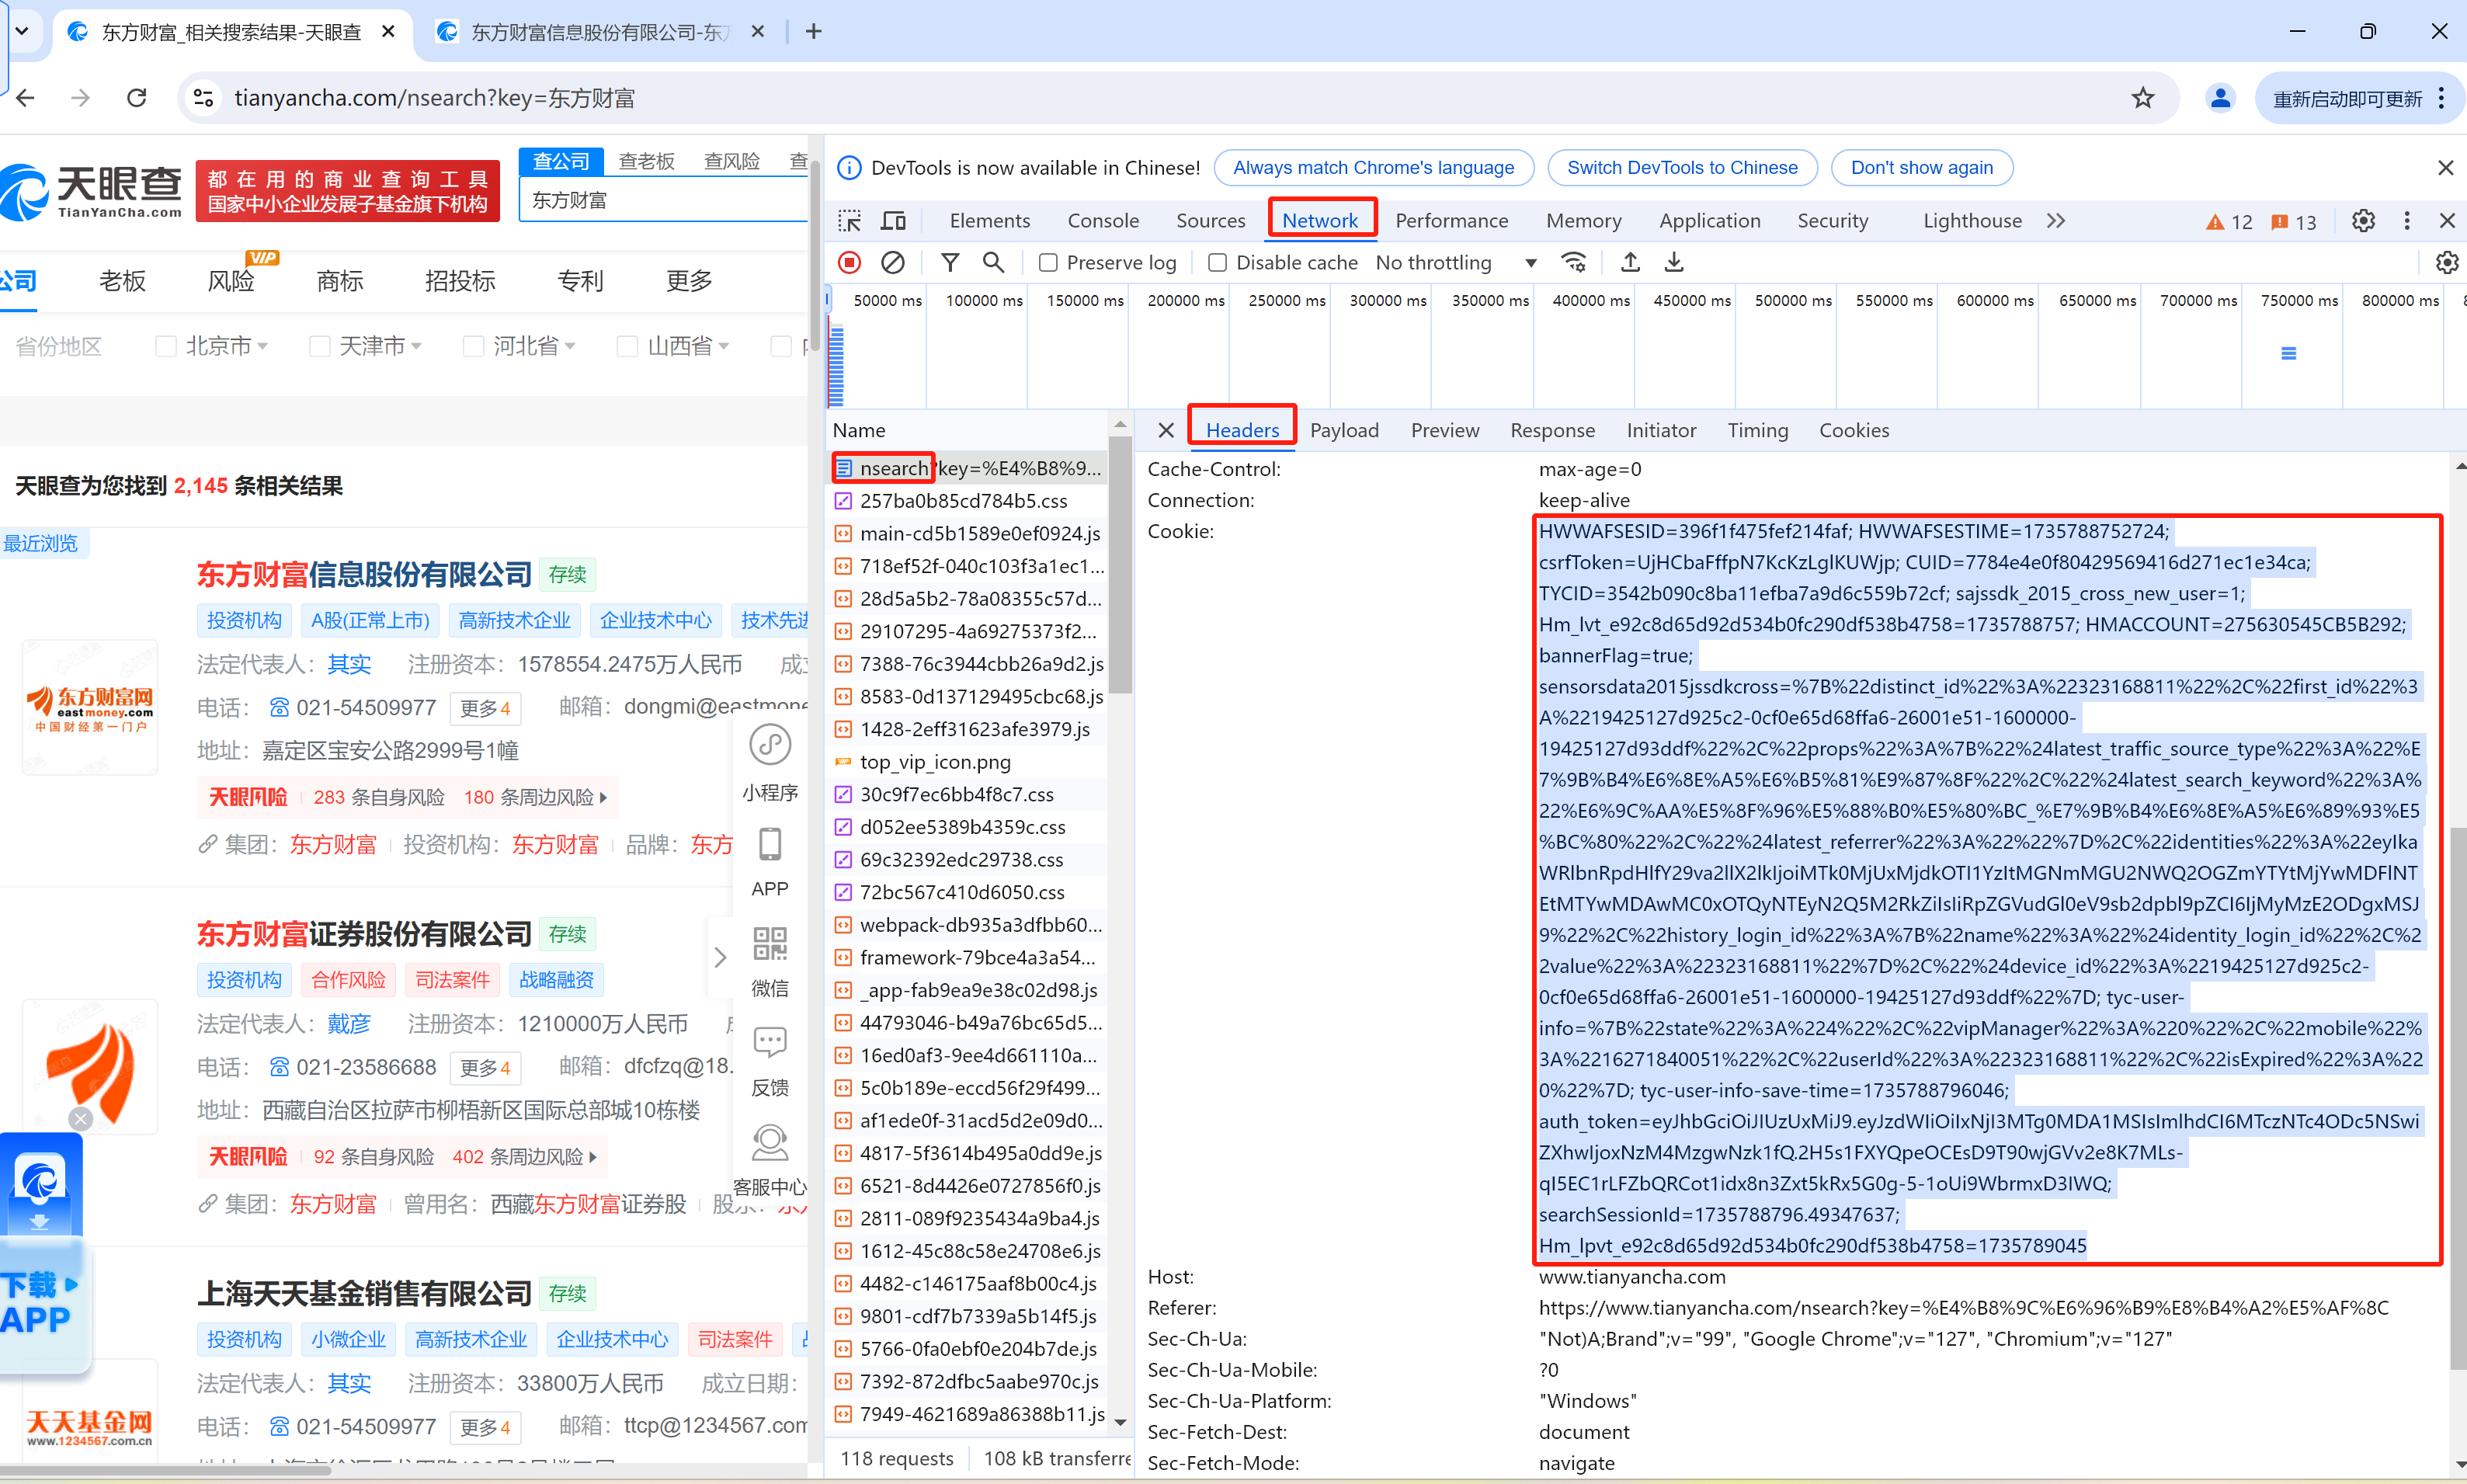Open the Sources tab
The height and width of the screenshot is (1484, 2467).
click(x=1210, y=221)
